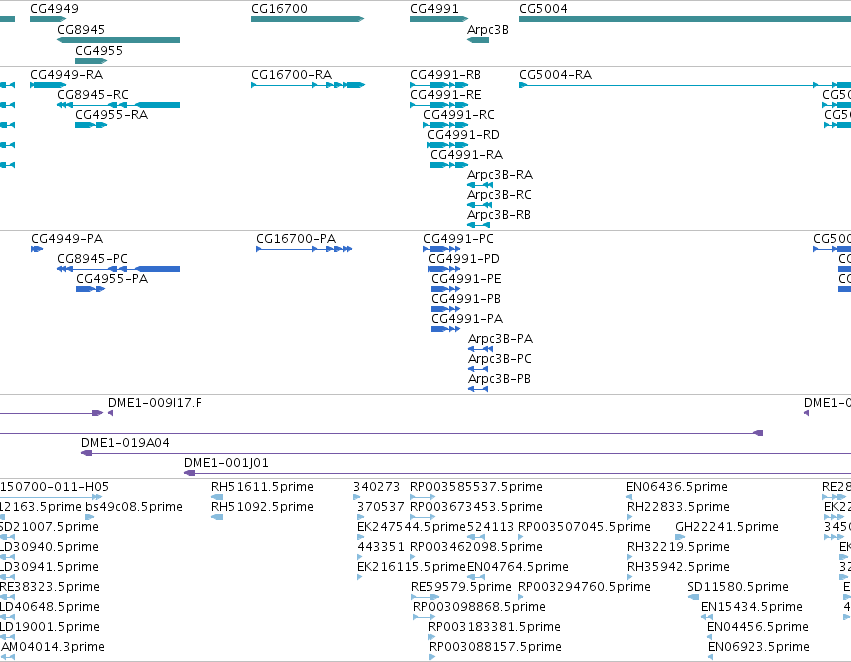Select EST SD11580.5prime
Screen dimensions: 851x662
coord(738,587)
